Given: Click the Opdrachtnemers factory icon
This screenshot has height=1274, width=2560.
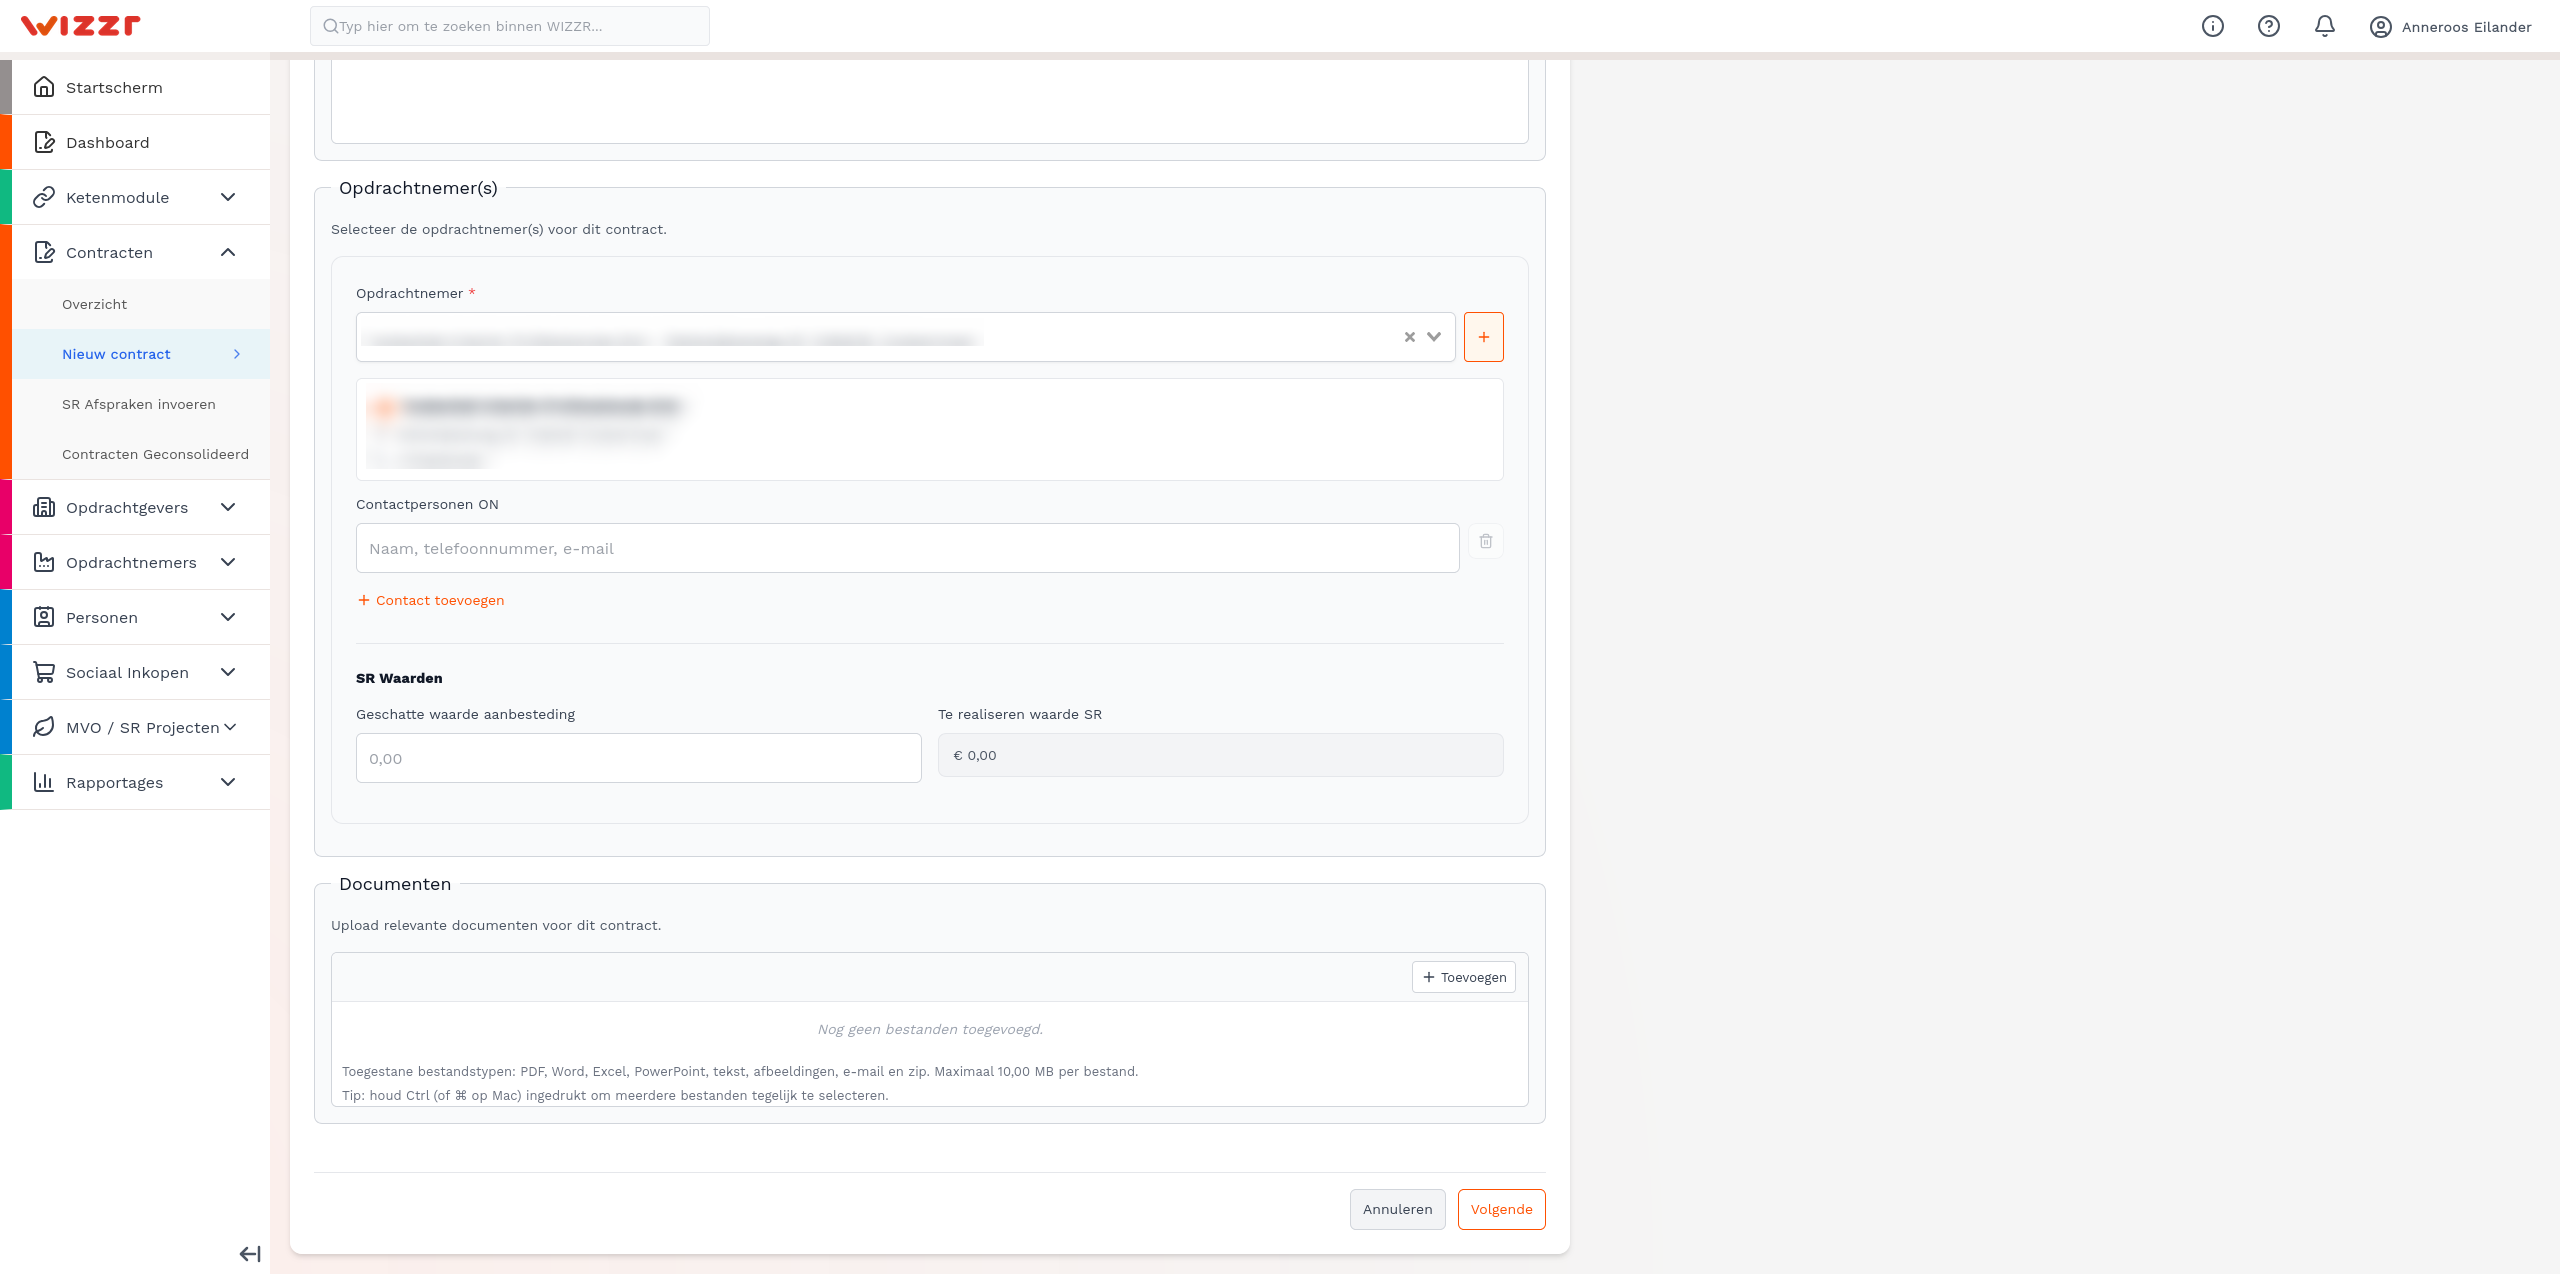Looking at the screenshot, I should pyautogui.click(x=44, y=562).
